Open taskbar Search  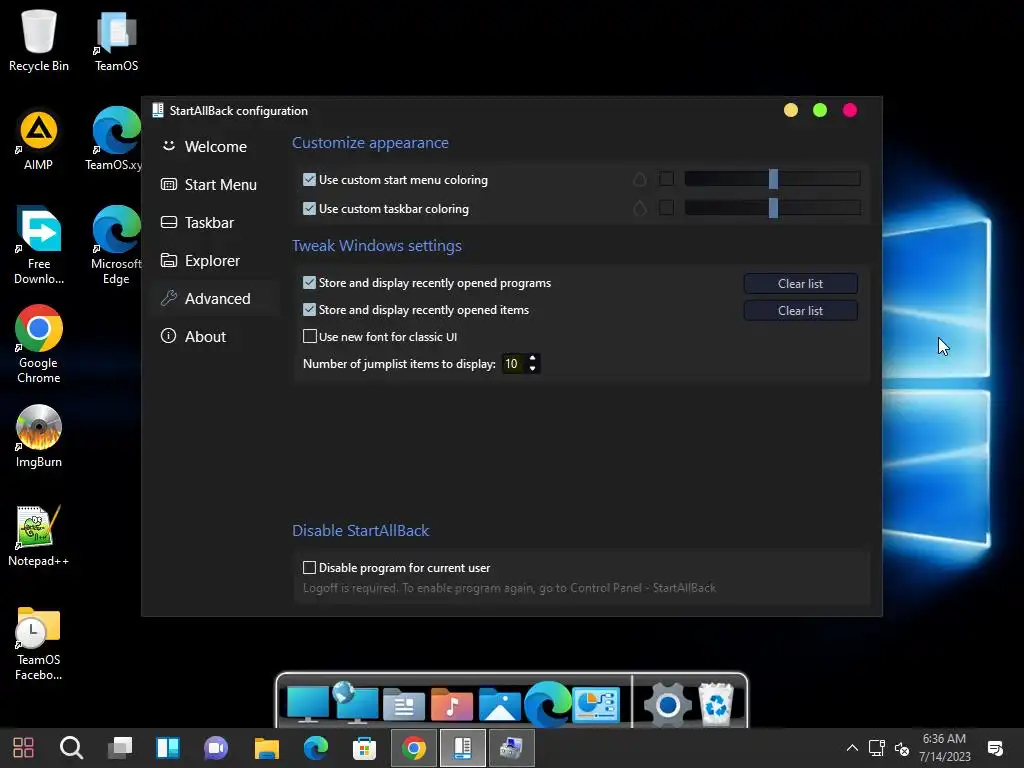71,748
